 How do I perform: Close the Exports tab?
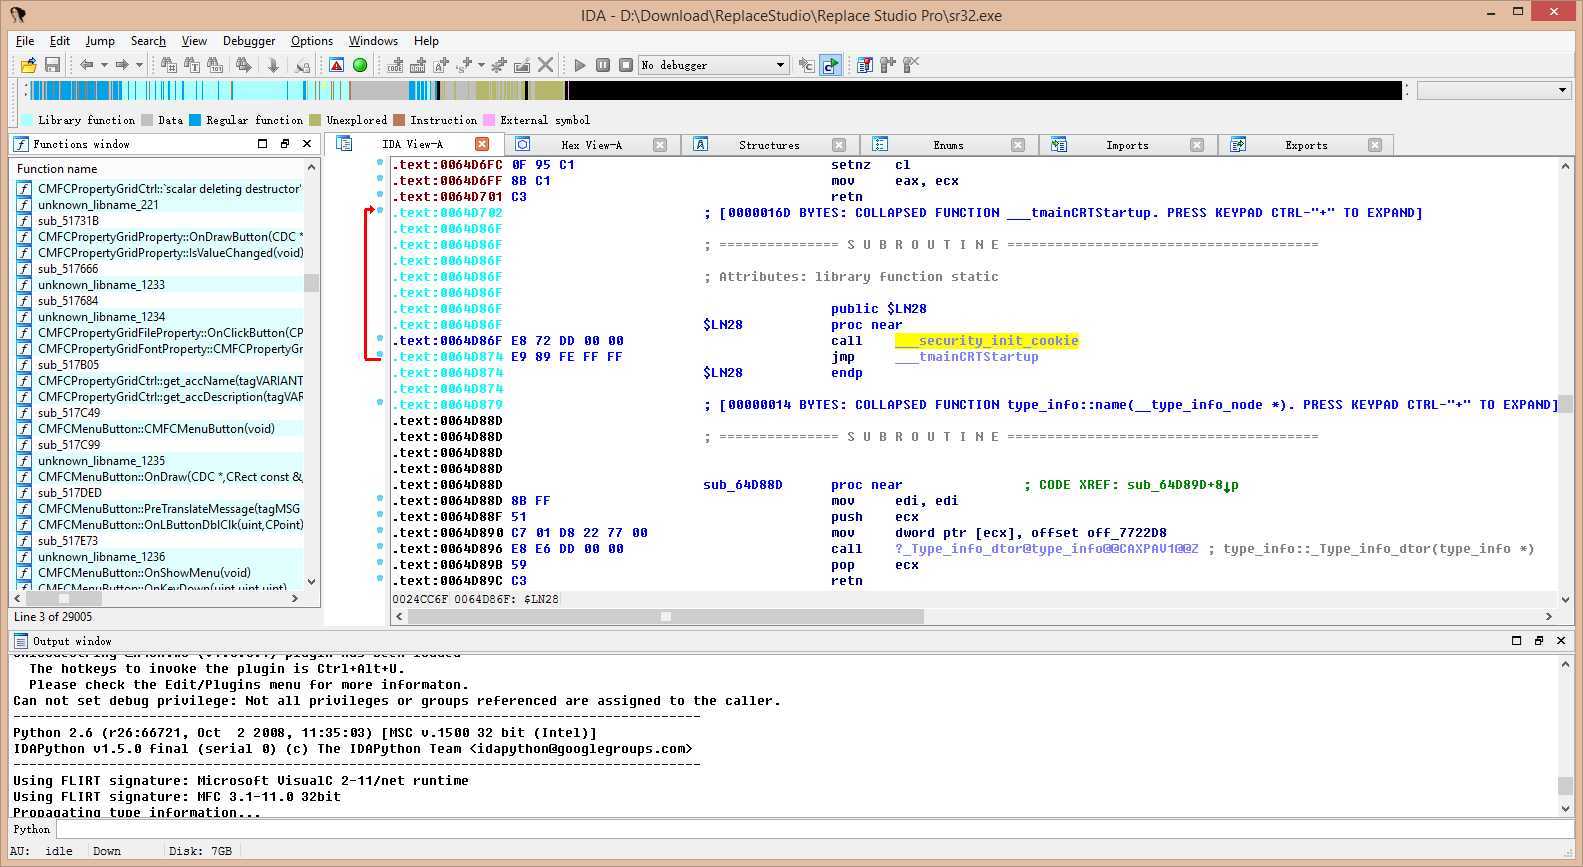pos(1375,145)
